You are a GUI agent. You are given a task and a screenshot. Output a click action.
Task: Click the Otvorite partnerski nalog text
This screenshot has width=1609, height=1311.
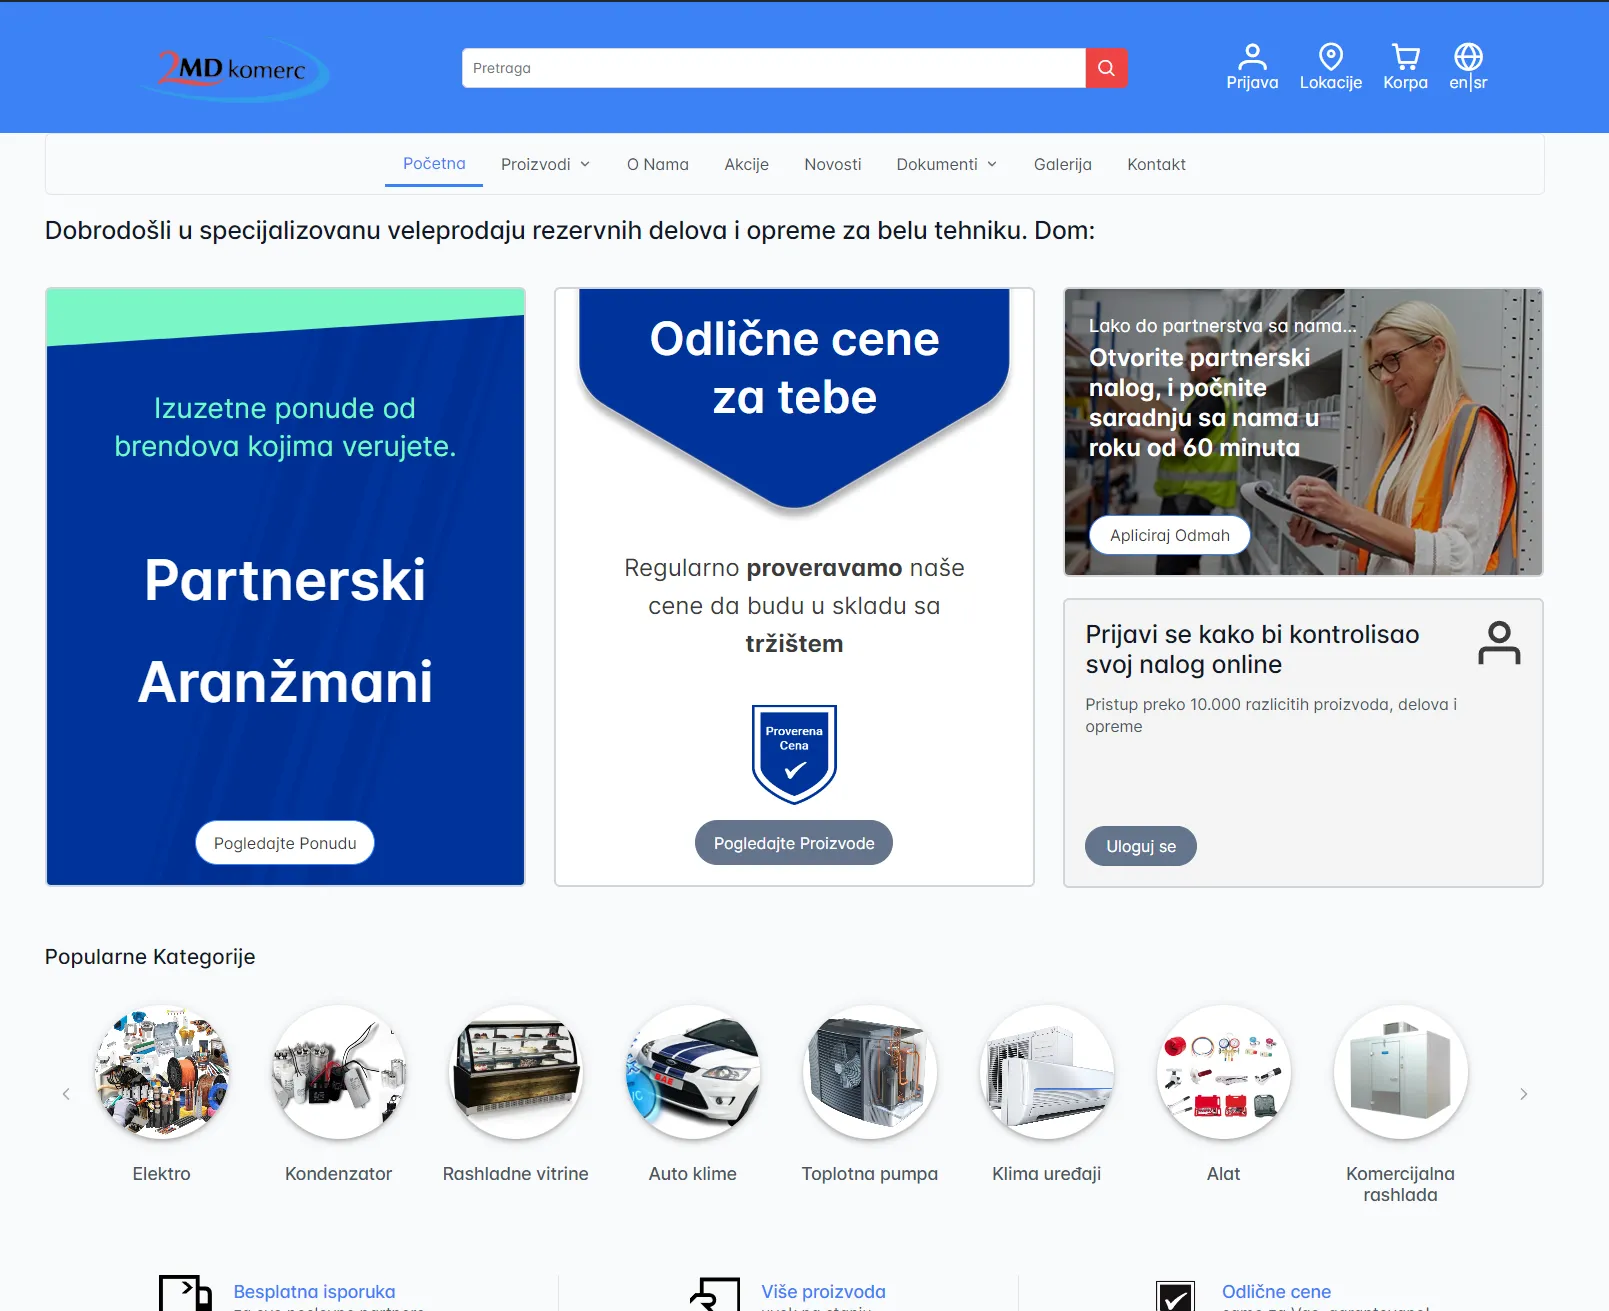[x=1204, y=402]
